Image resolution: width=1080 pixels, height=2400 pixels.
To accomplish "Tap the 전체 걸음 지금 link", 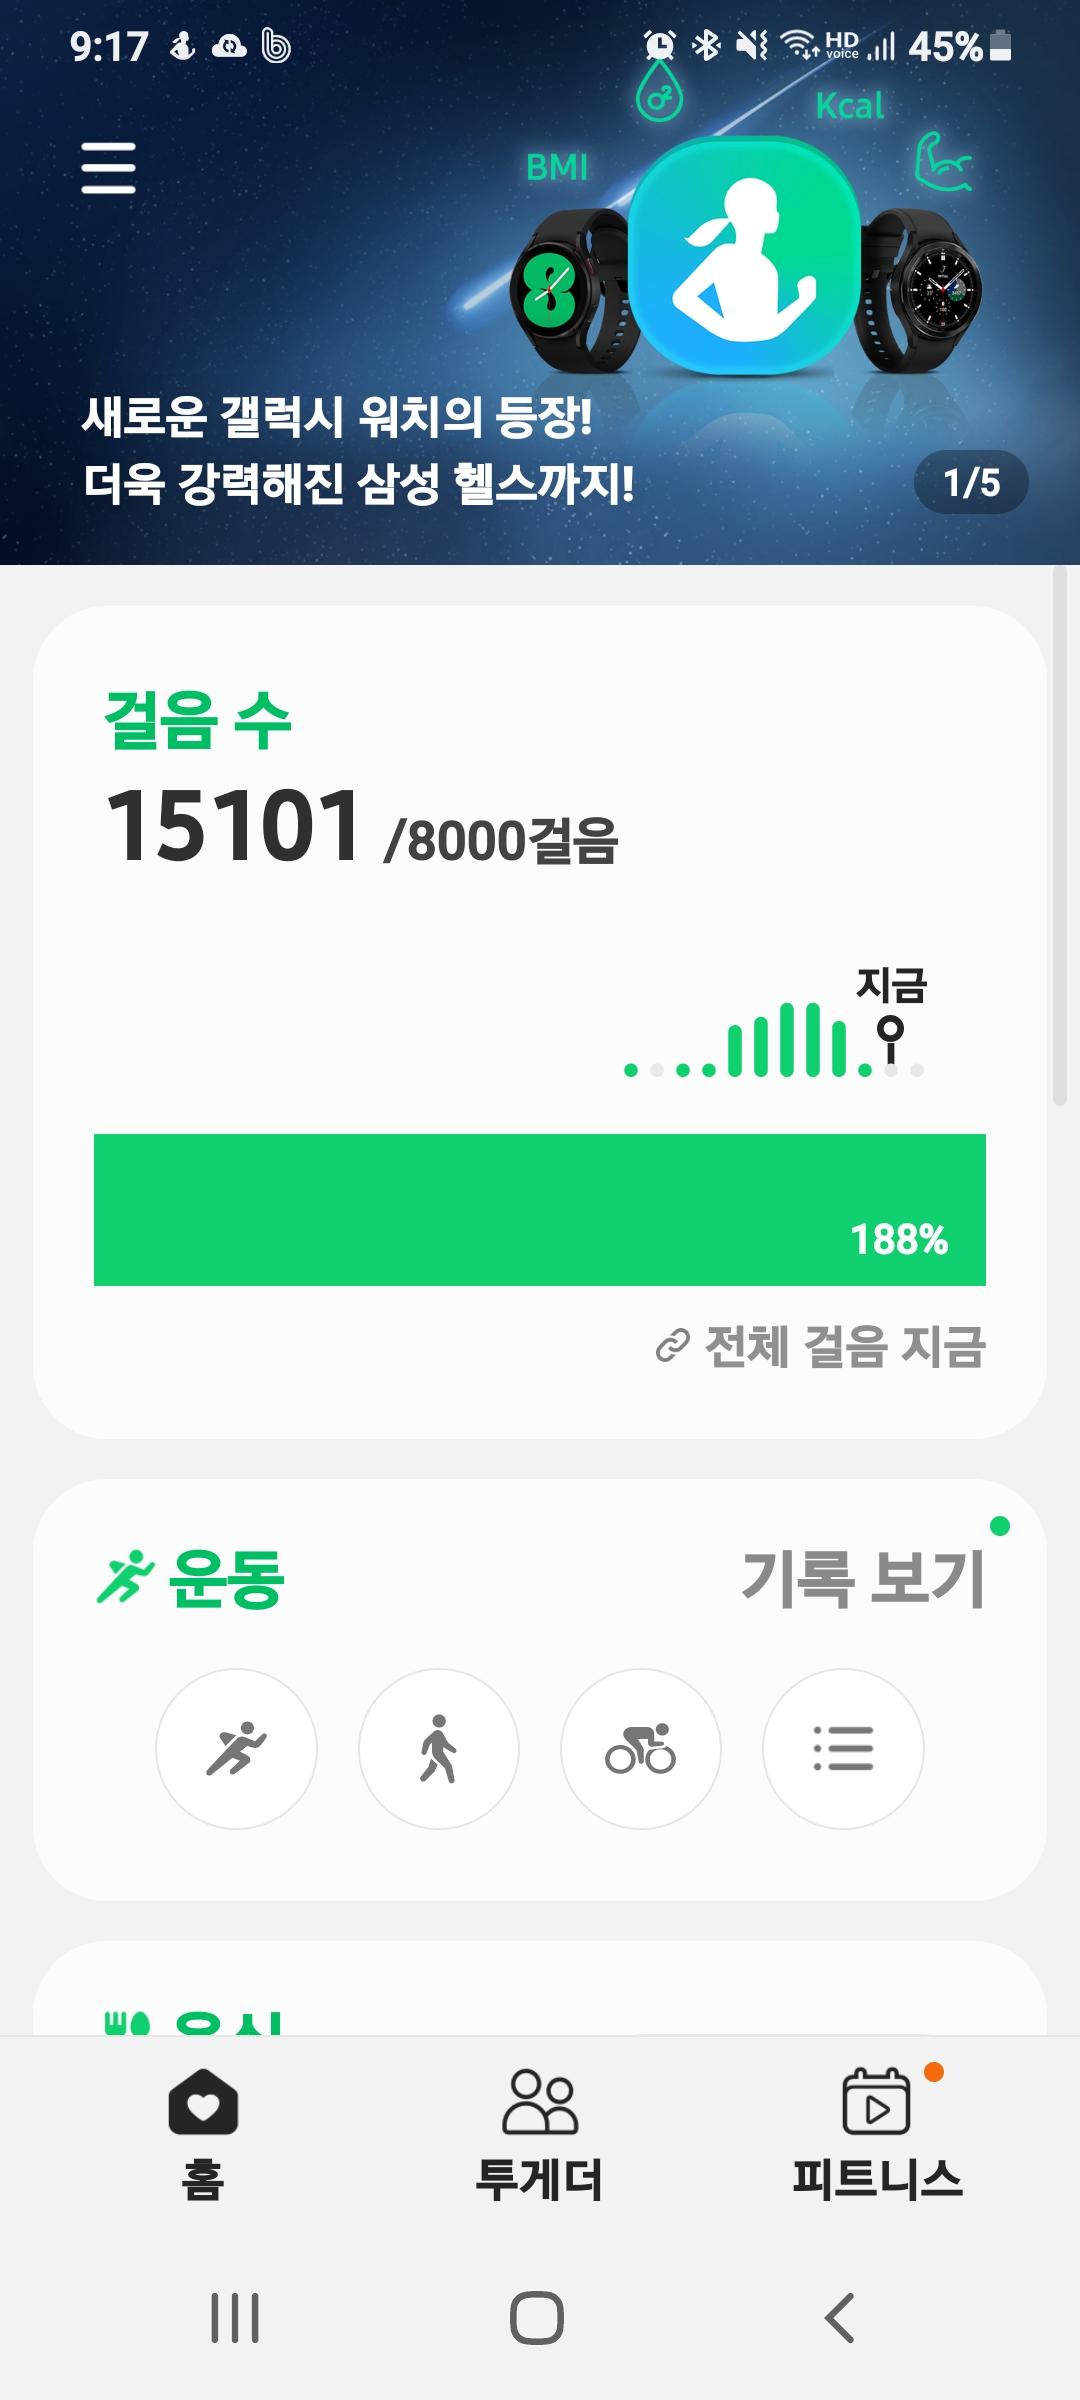I will 822,1346.
